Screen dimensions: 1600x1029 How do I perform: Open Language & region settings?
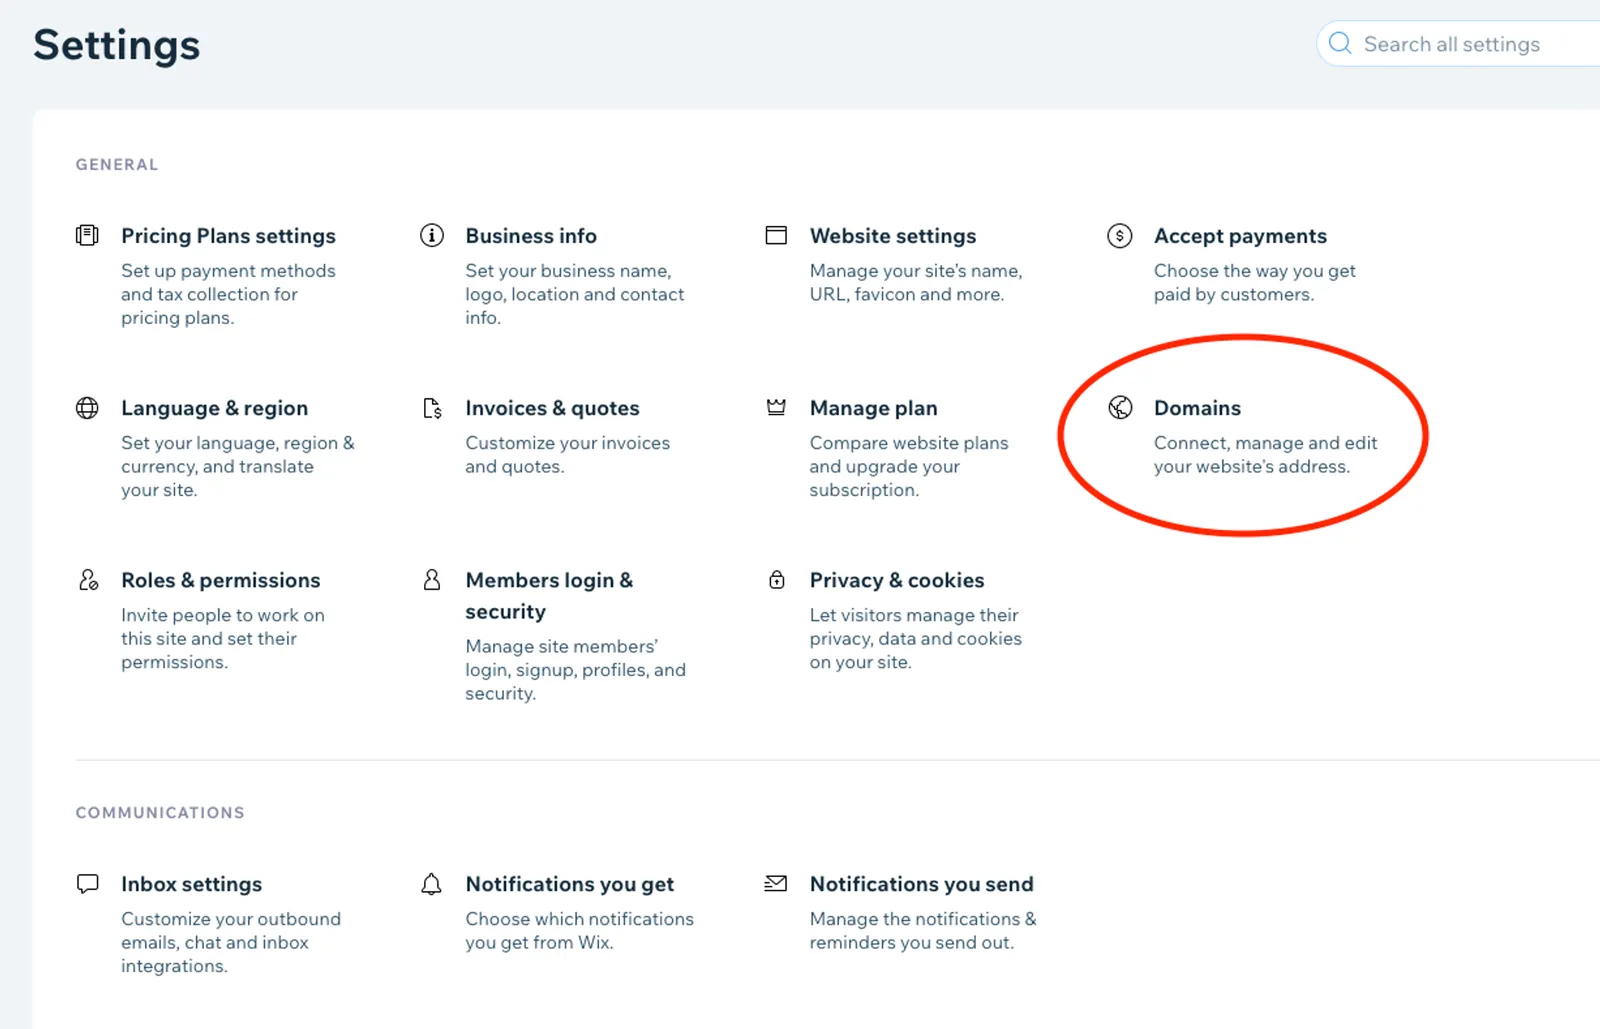(x=214, y=408)
